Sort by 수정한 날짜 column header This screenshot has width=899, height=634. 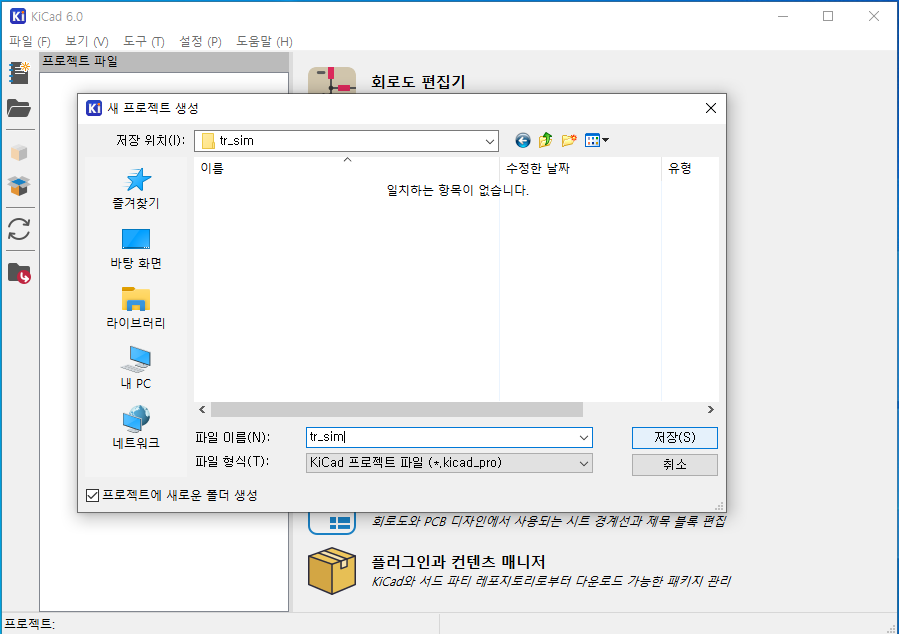[x=580, y=168]
